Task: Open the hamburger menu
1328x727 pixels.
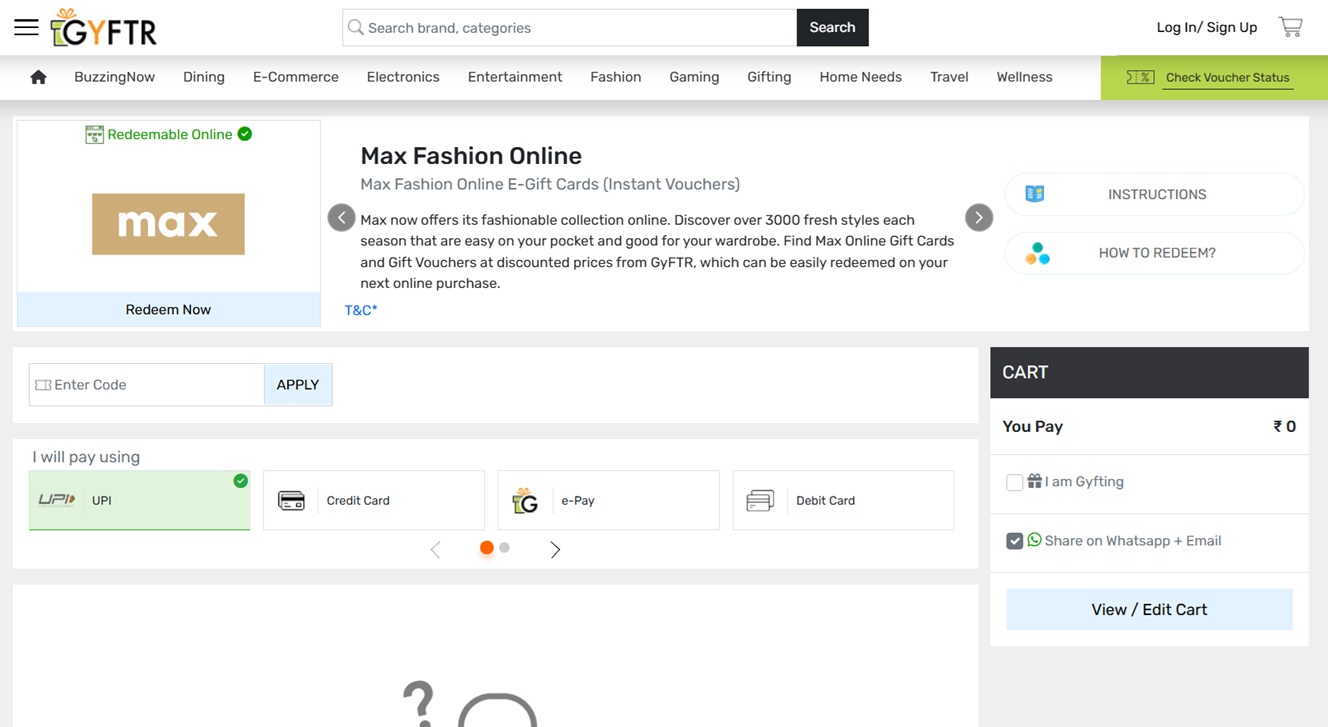Action: (26, 27)
